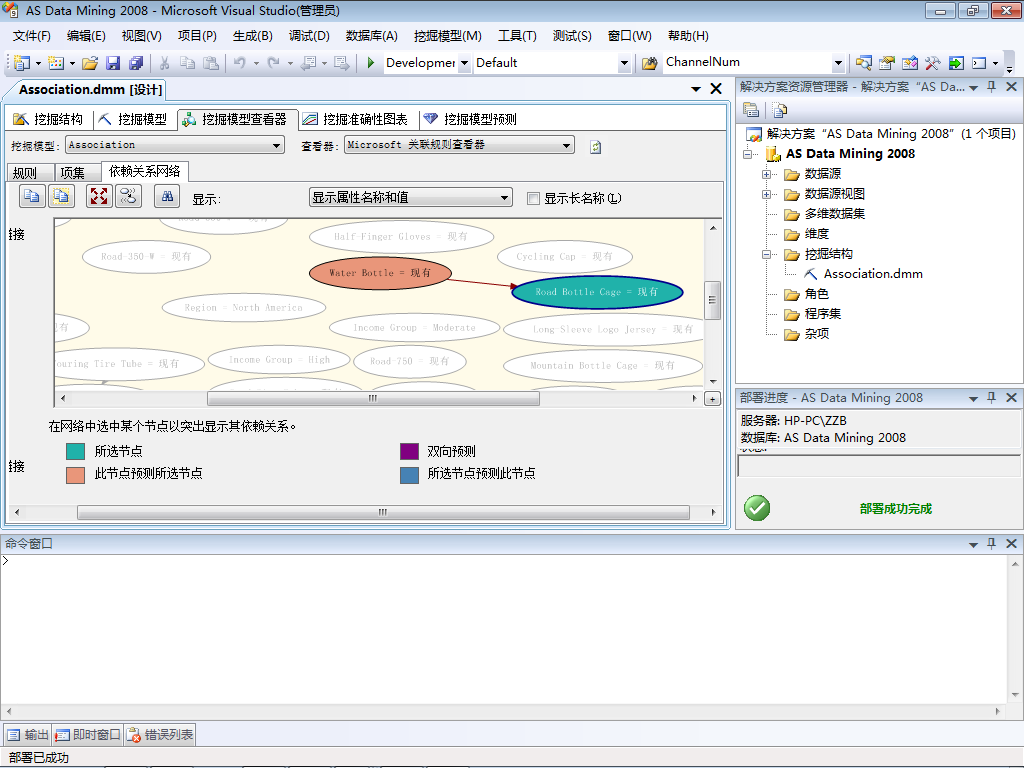Copy entire graph icon in network toolbar
1024x768 pixels.
pos(61,196)
